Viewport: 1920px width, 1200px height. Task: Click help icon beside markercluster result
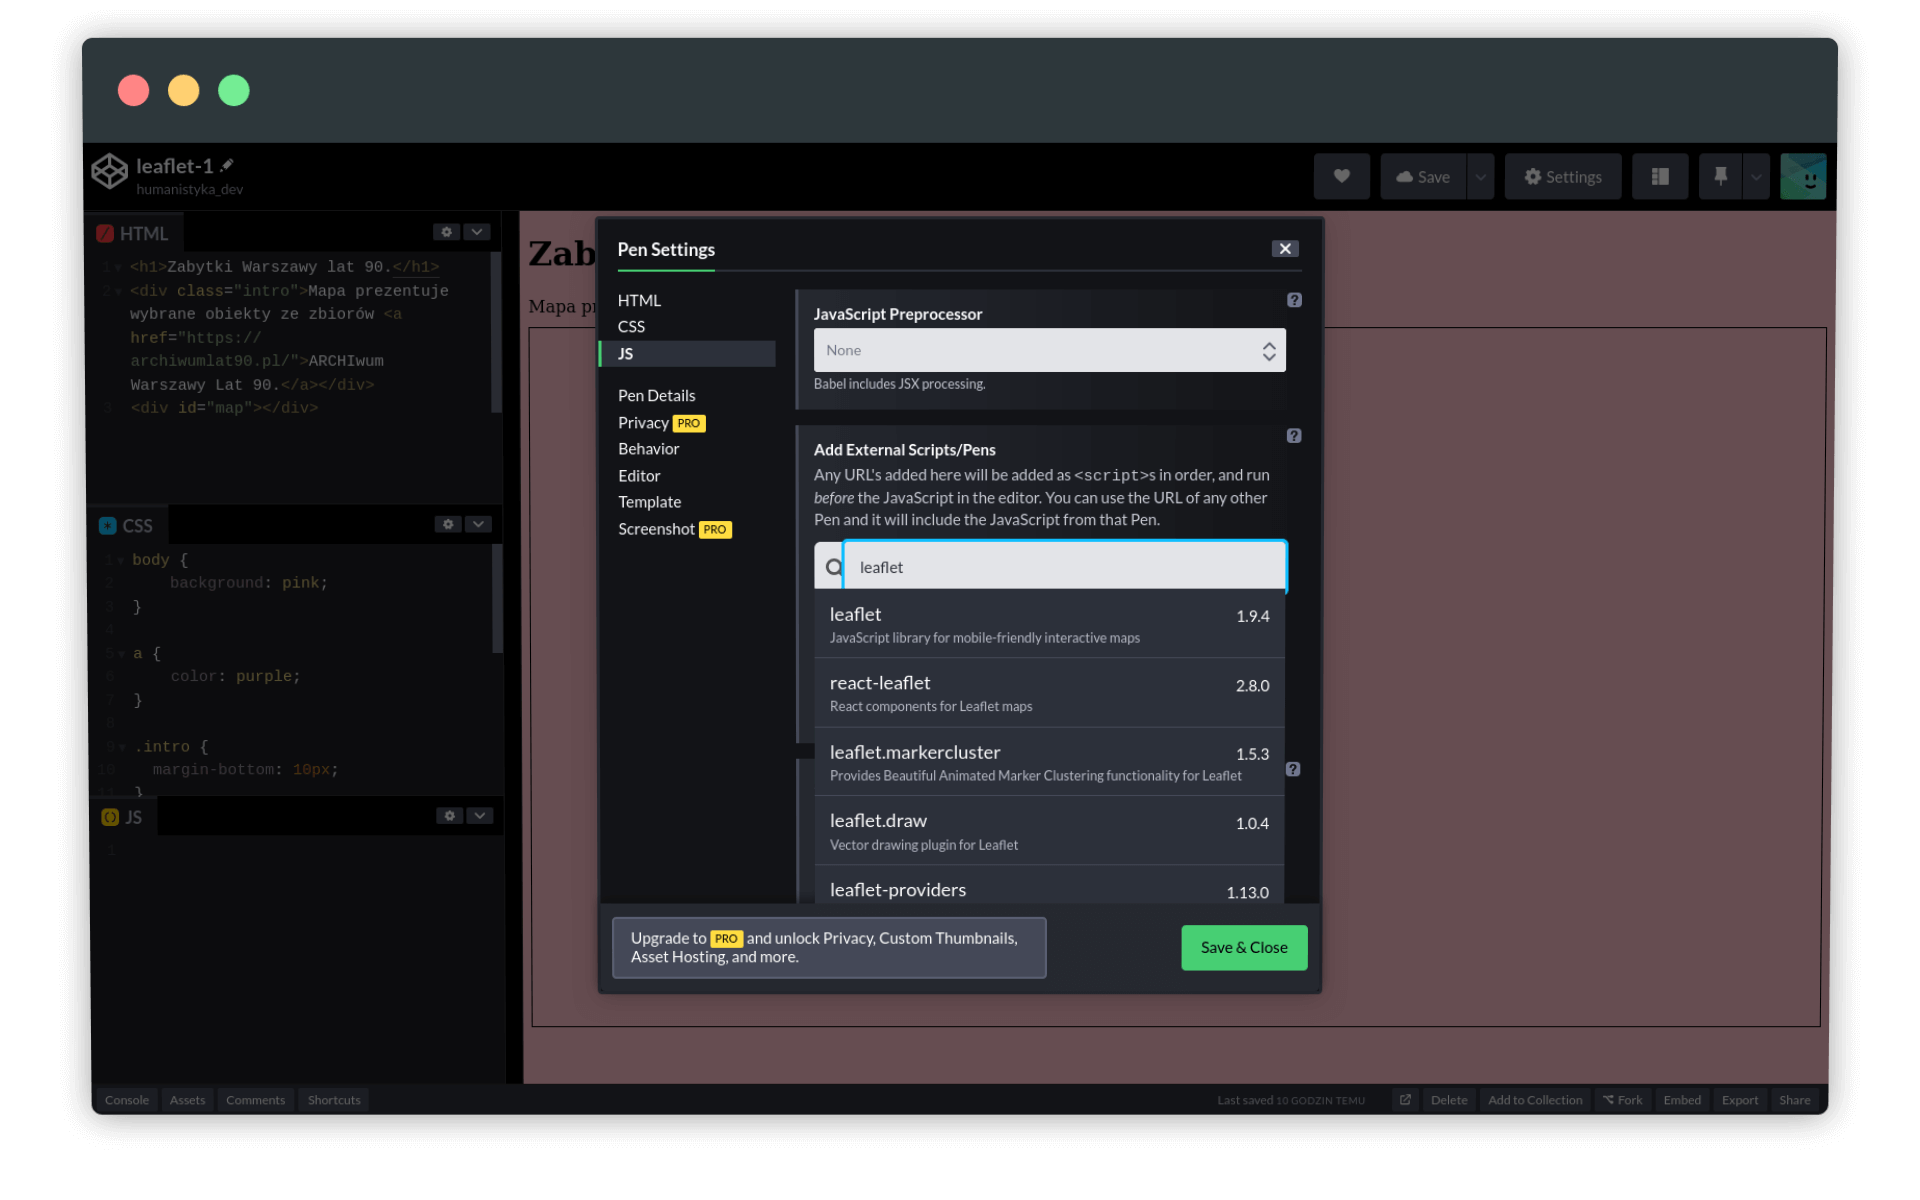[x=1293, y=769]
